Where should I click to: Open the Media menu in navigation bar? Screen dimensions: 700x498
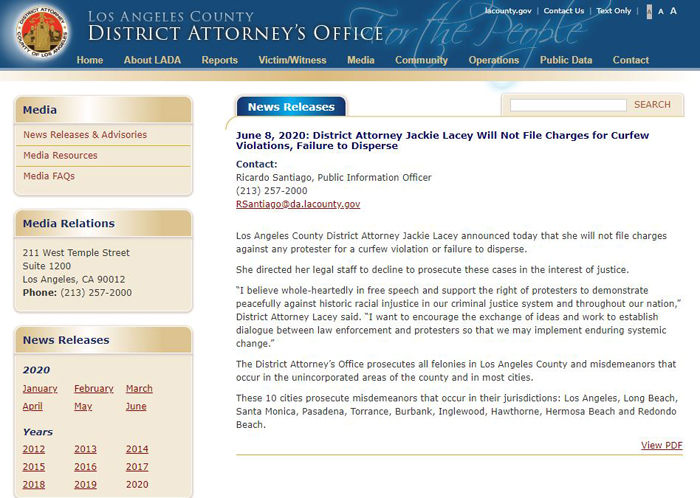361,60
